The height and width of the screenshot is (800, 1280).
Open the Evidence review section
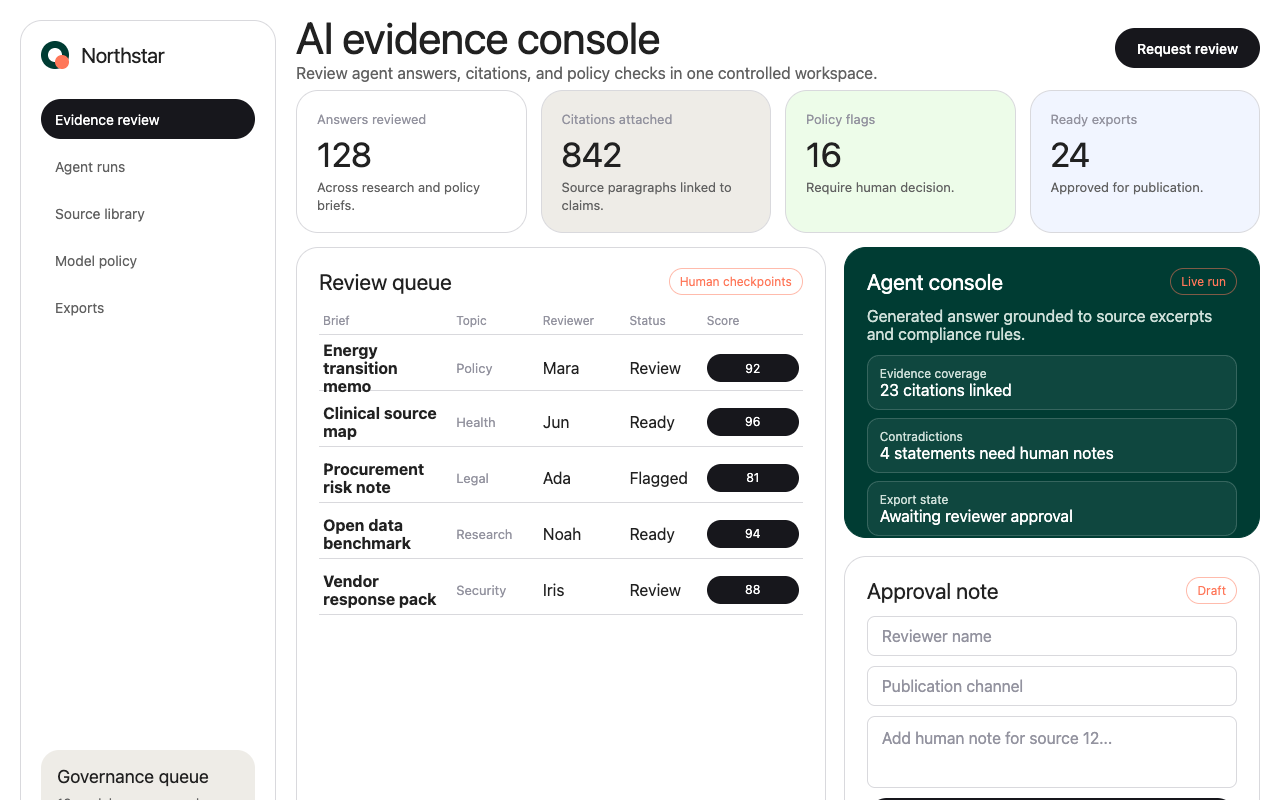coord(148,119)
